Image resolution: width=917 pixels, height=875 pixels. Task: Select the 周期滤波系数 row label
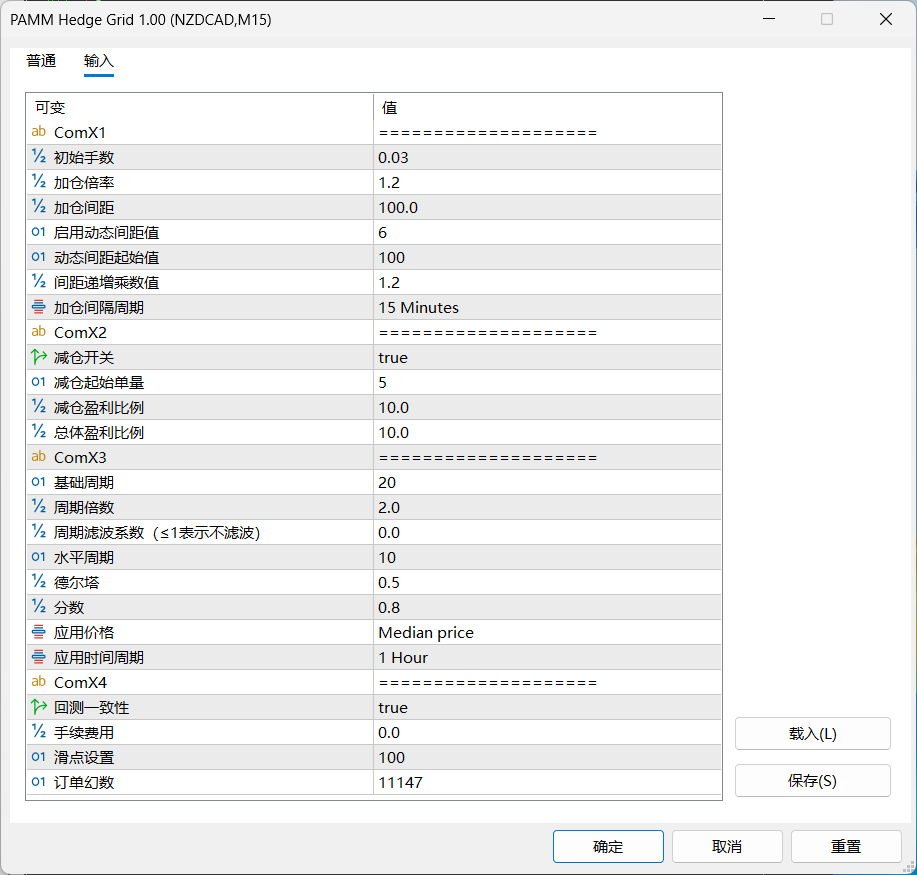157,532
